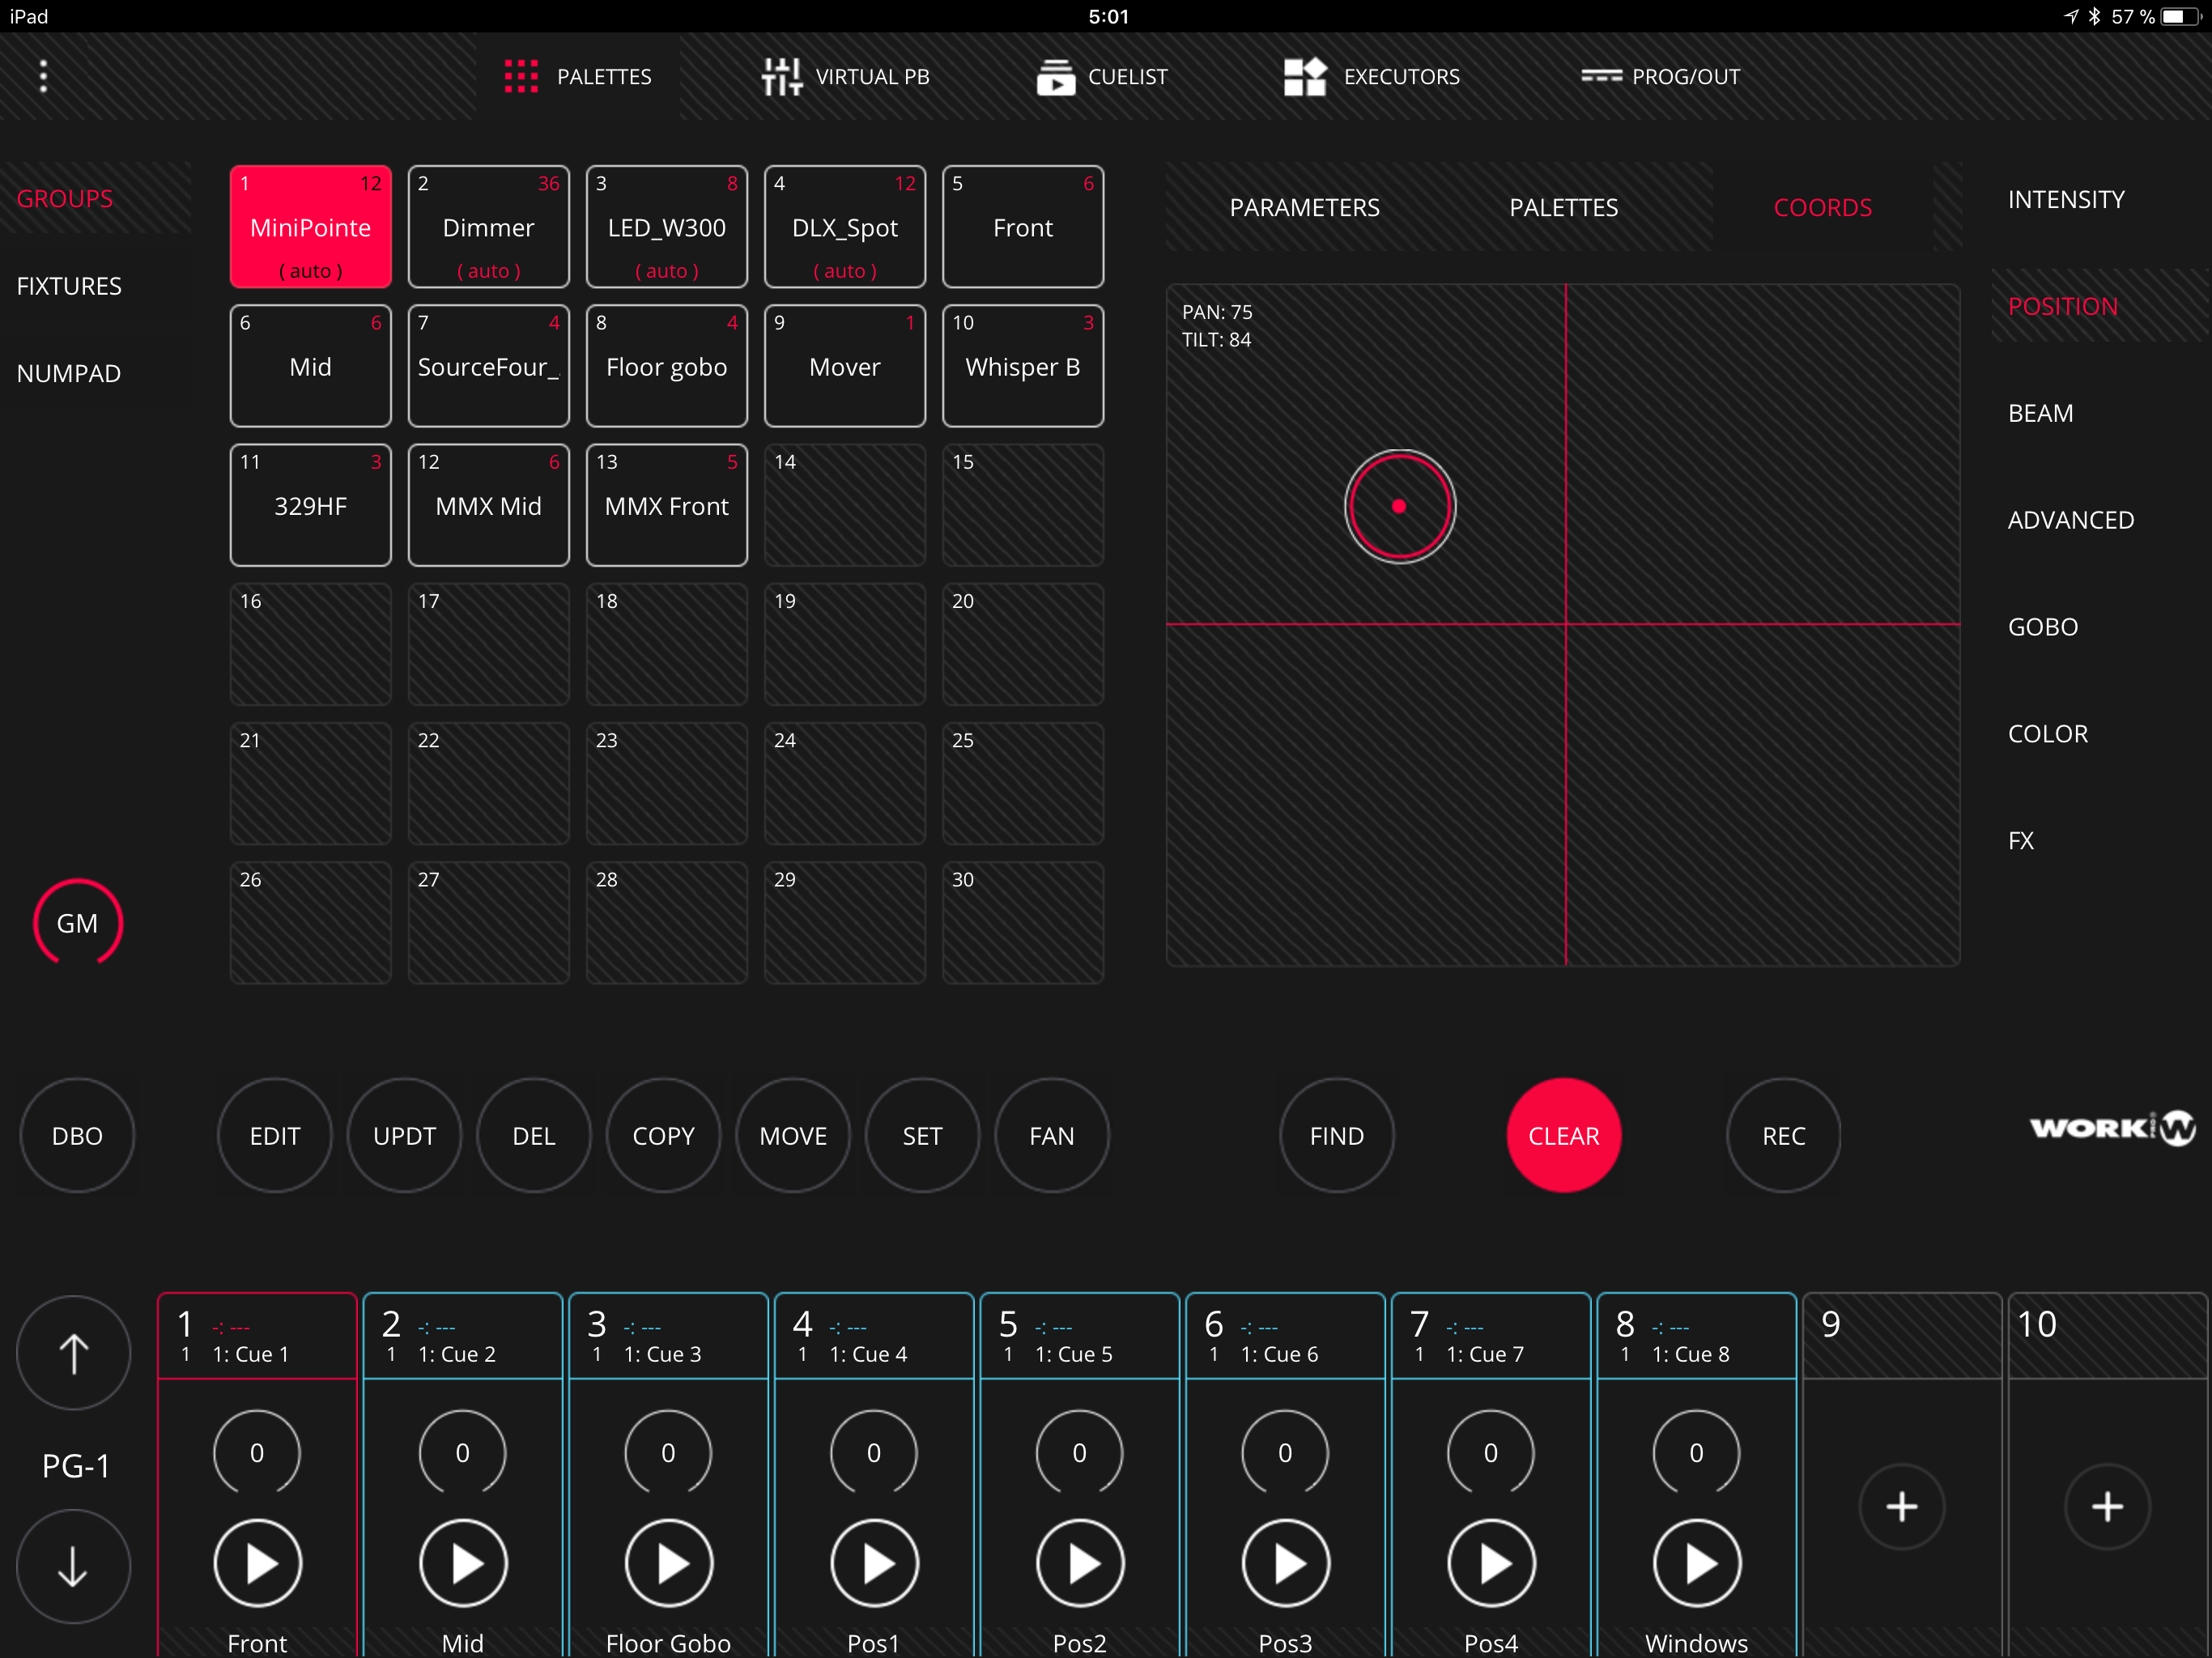Add executor in slot 9
Screen dimensions: 2212x1658
pyautogui.click(x=1901, y=1506)
